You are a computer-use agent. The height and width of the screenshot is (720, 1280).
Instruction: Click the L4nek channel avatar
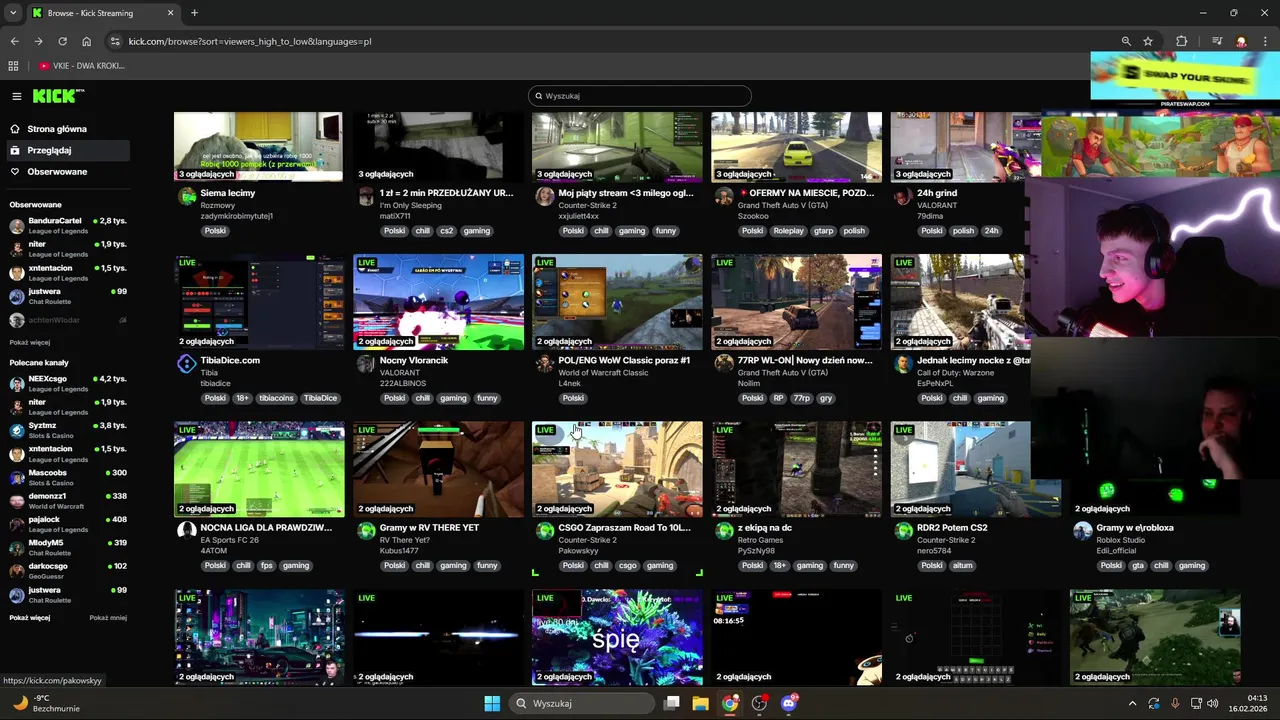click(545, 365)
